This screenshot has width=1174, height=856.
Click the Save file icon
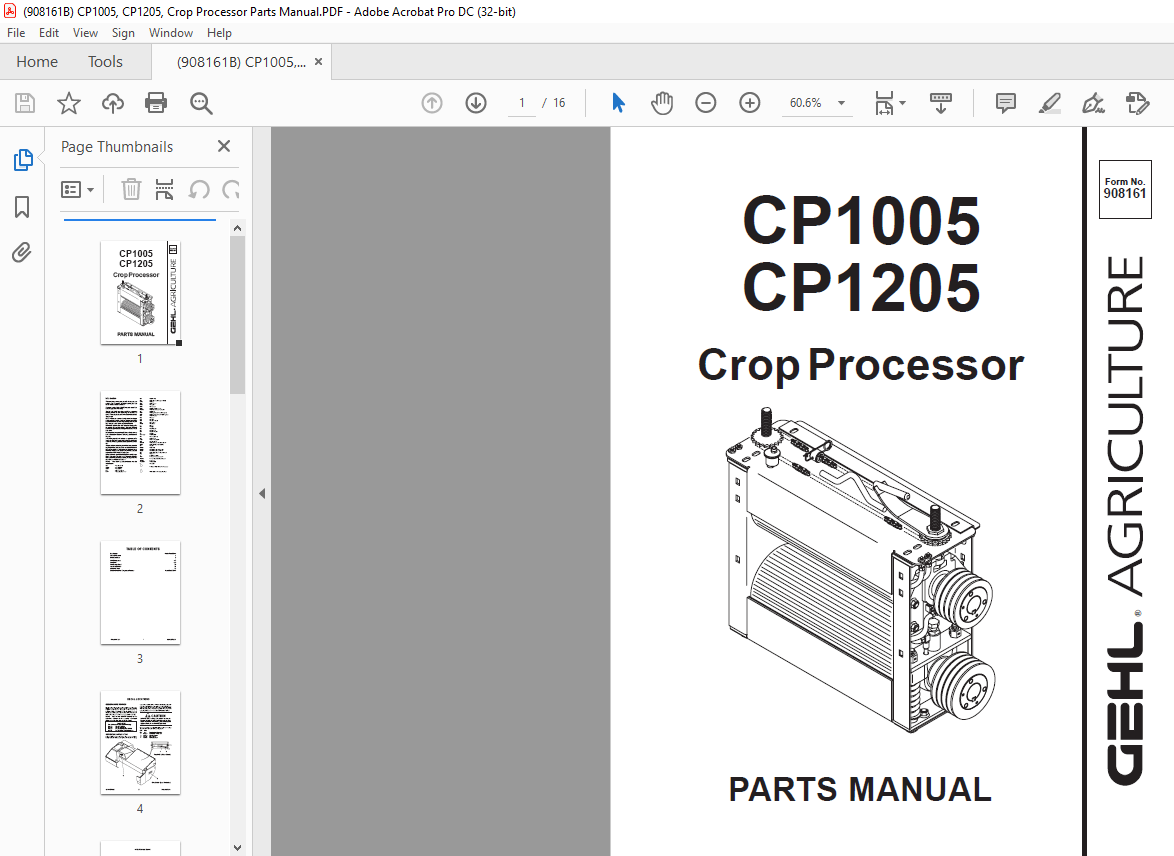tap(25, 103)
